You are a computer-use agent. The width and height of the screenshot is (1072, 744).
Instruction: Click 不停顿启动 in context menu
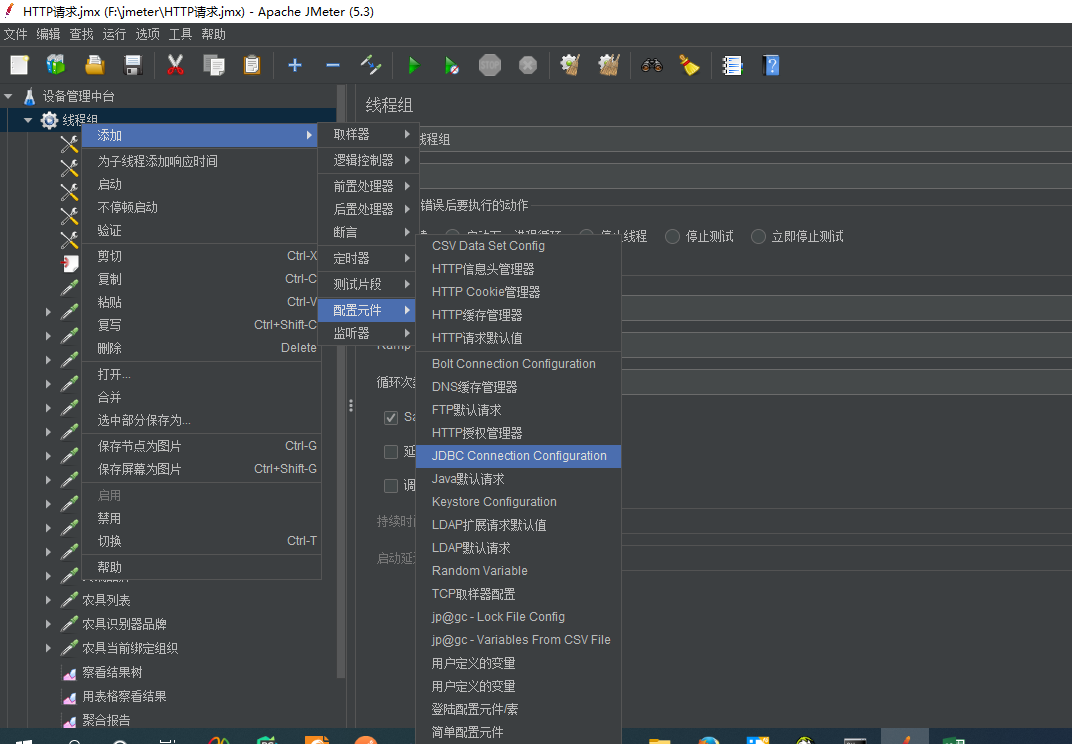(201, 207)
